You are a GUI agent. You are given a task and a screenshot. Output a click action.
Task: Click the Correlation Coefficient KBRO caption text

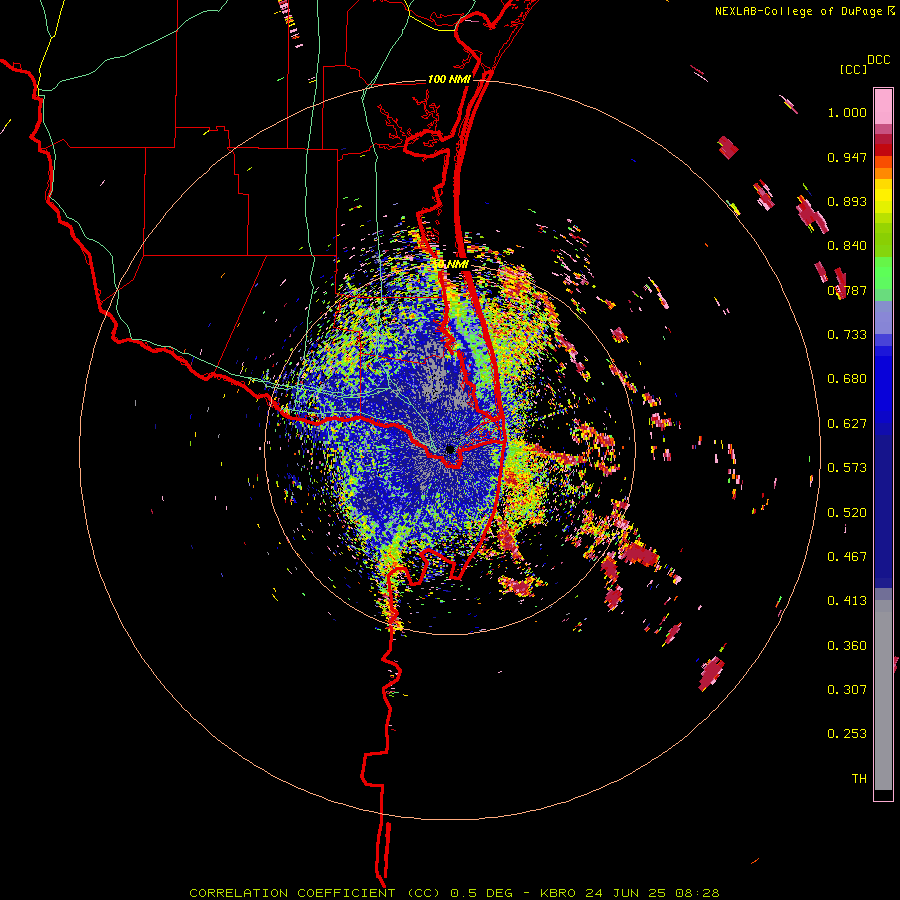point(454,893)
